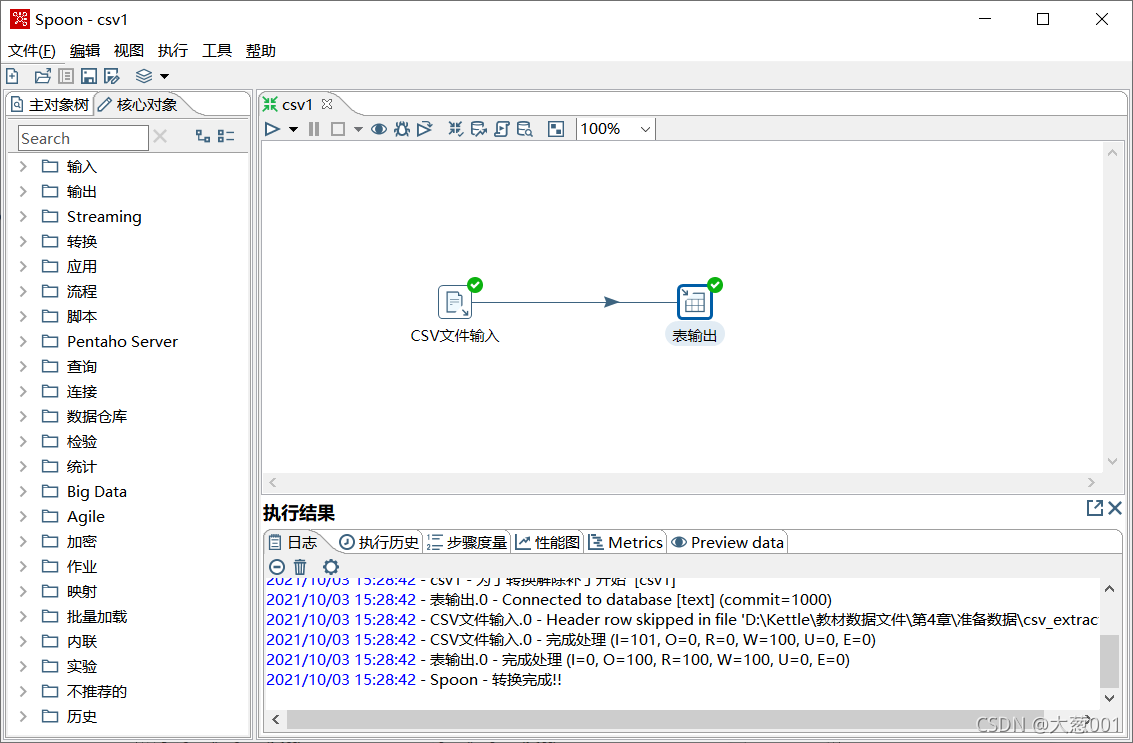
Task: Expand the 输入 folder in the tree
Action: coord(25,166)
